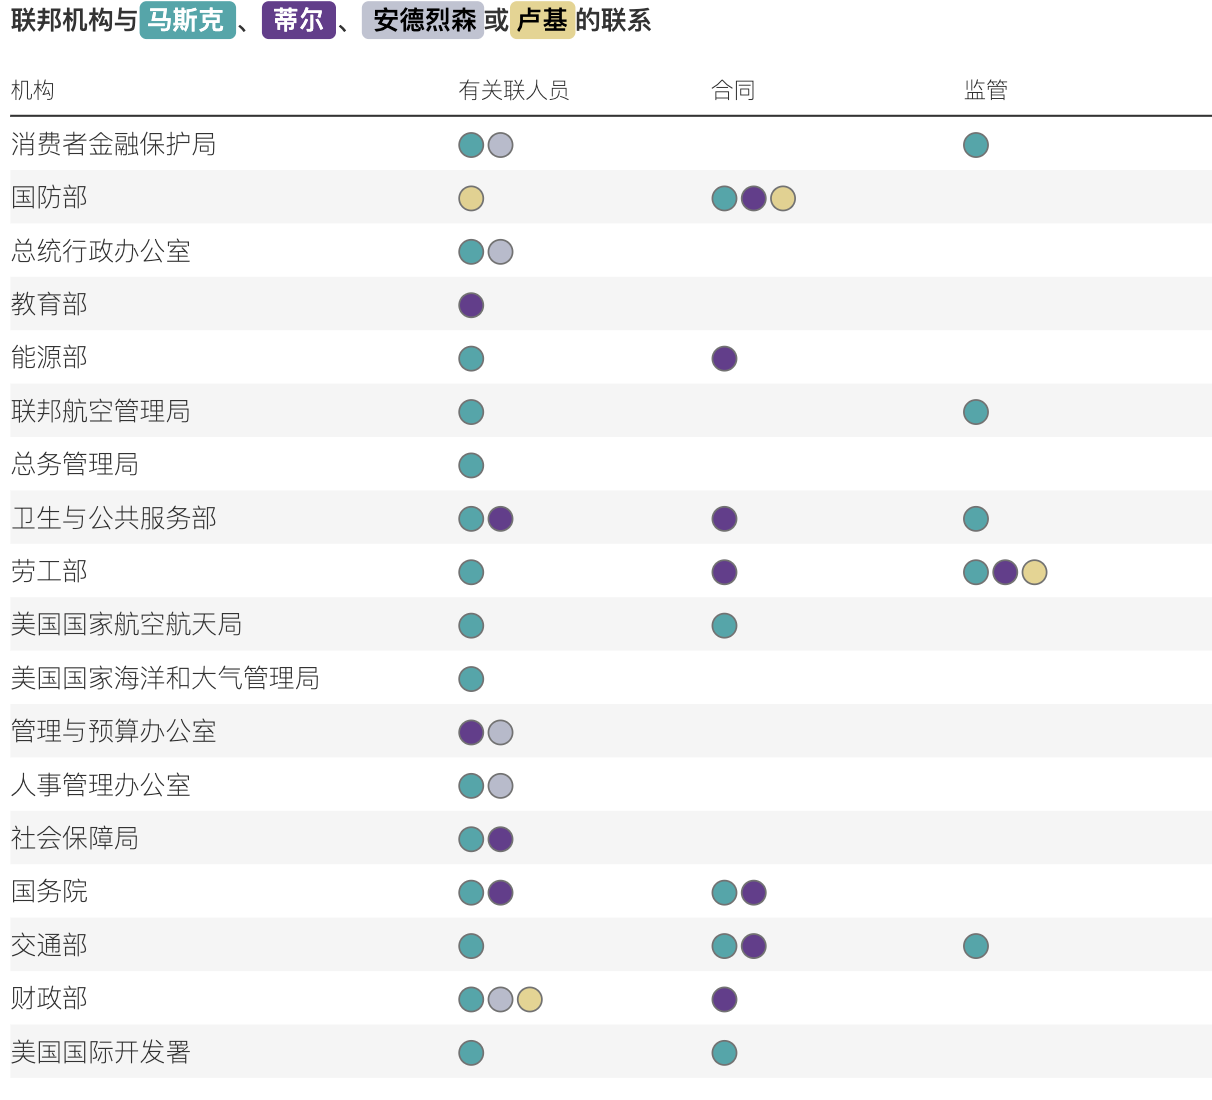Select teal 有关联人员 dot for 美国国际开发署
1212x1100 pixels.
(471, 1053)
